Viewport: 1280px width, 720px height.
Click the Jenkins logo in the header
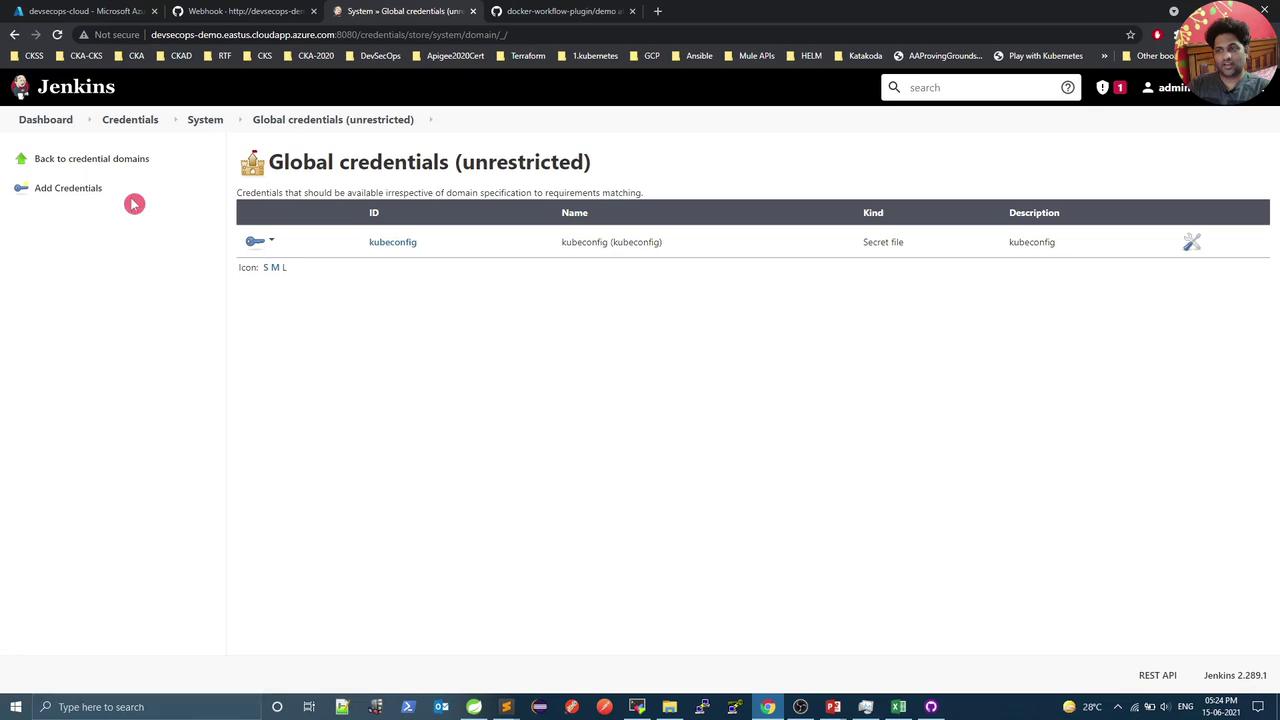62,87
